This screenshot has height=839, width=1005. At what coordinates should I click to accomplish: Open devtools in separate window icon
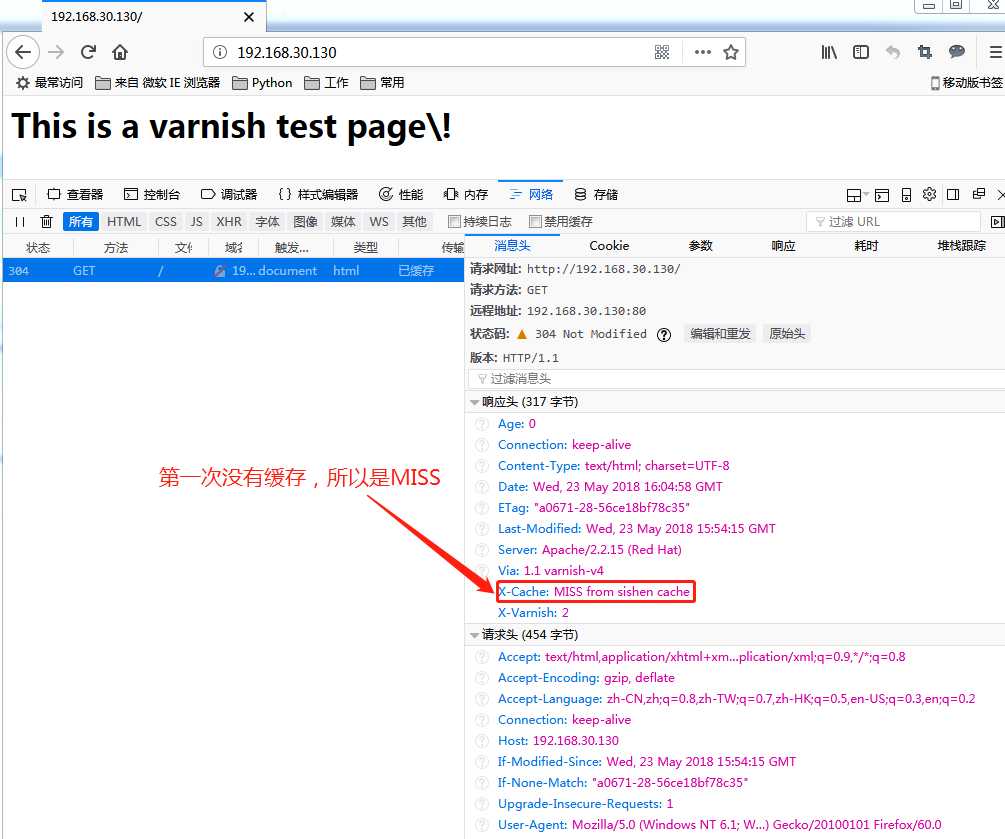point(979,194)
